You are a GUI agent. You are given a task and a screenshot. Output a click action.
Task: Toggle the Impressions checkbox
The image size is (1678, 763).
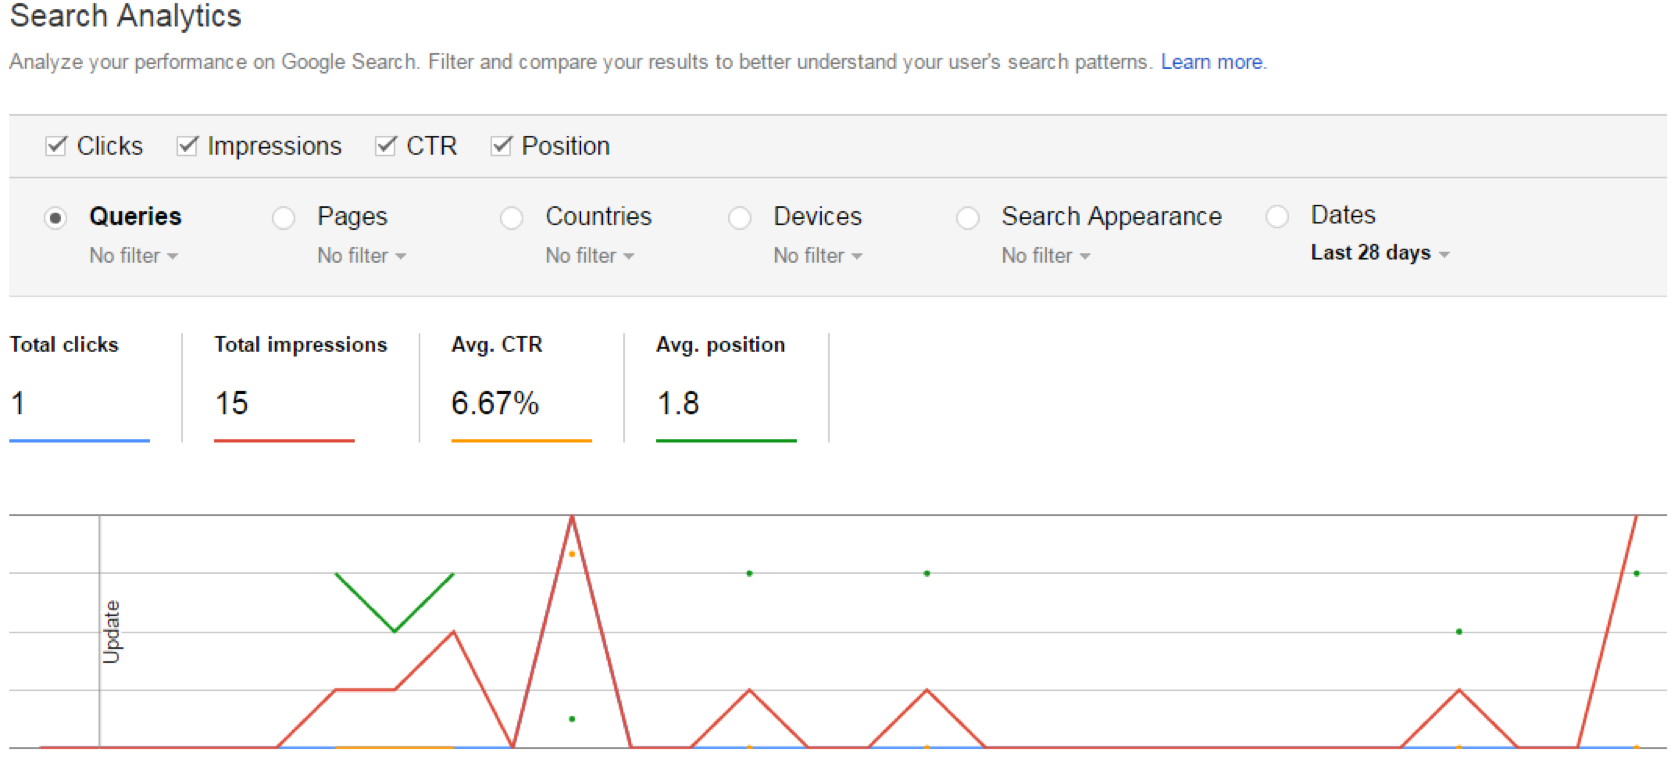pyautogui.click(x=187, y=146)
